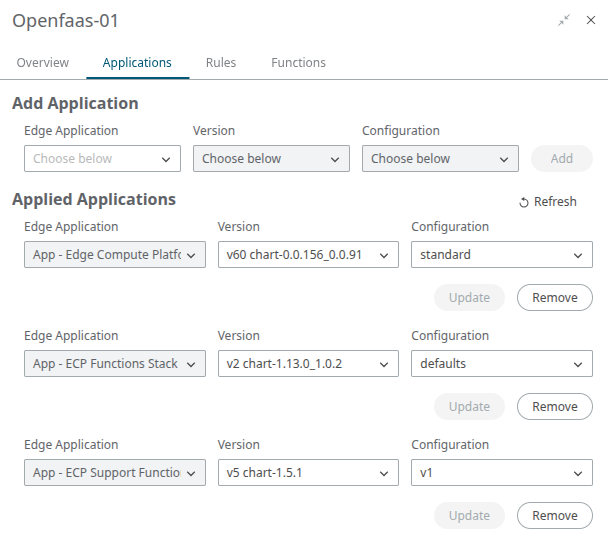The height and width of the screenshot is (545, 608).
Task: Expand the 'defaults' configuration dropdown
Action: (501, 364)
